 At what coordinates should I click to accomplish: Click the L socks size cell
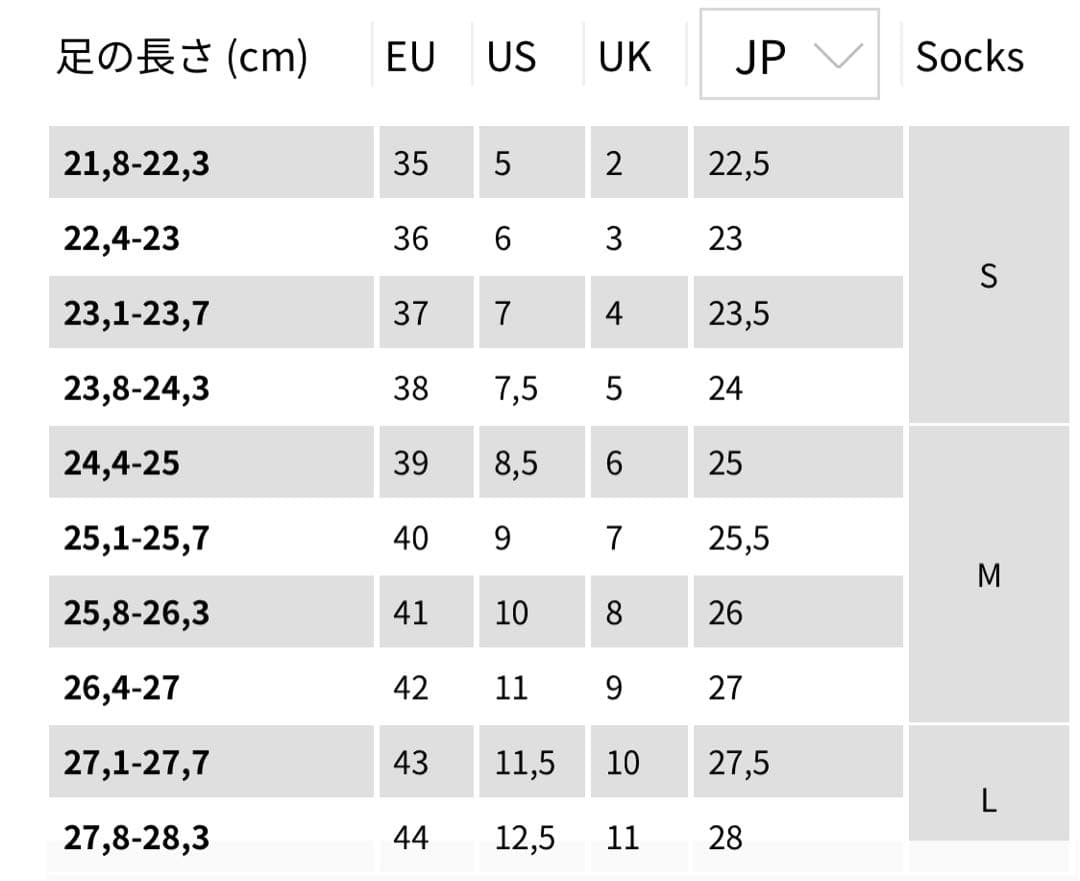(988, 800)
